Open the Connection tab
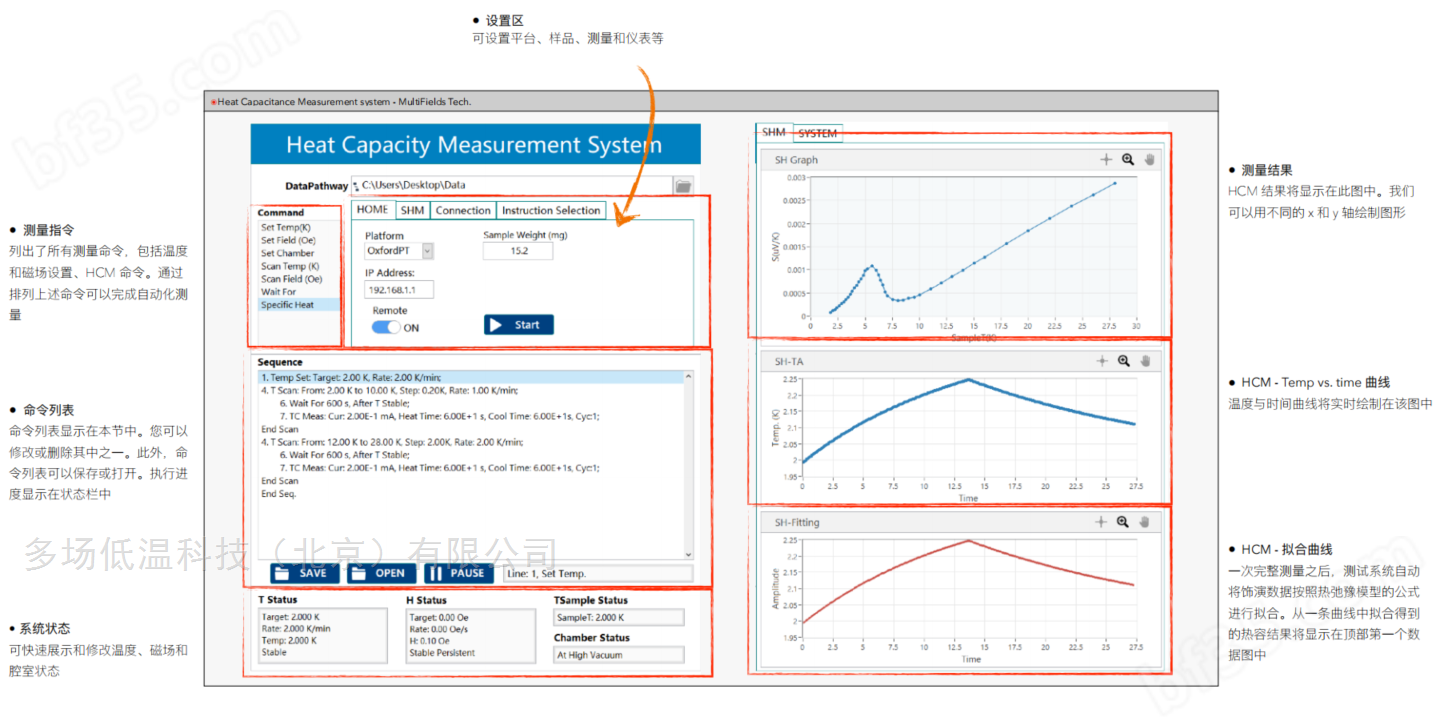1437x727 pixels. [x=463, y=210]
